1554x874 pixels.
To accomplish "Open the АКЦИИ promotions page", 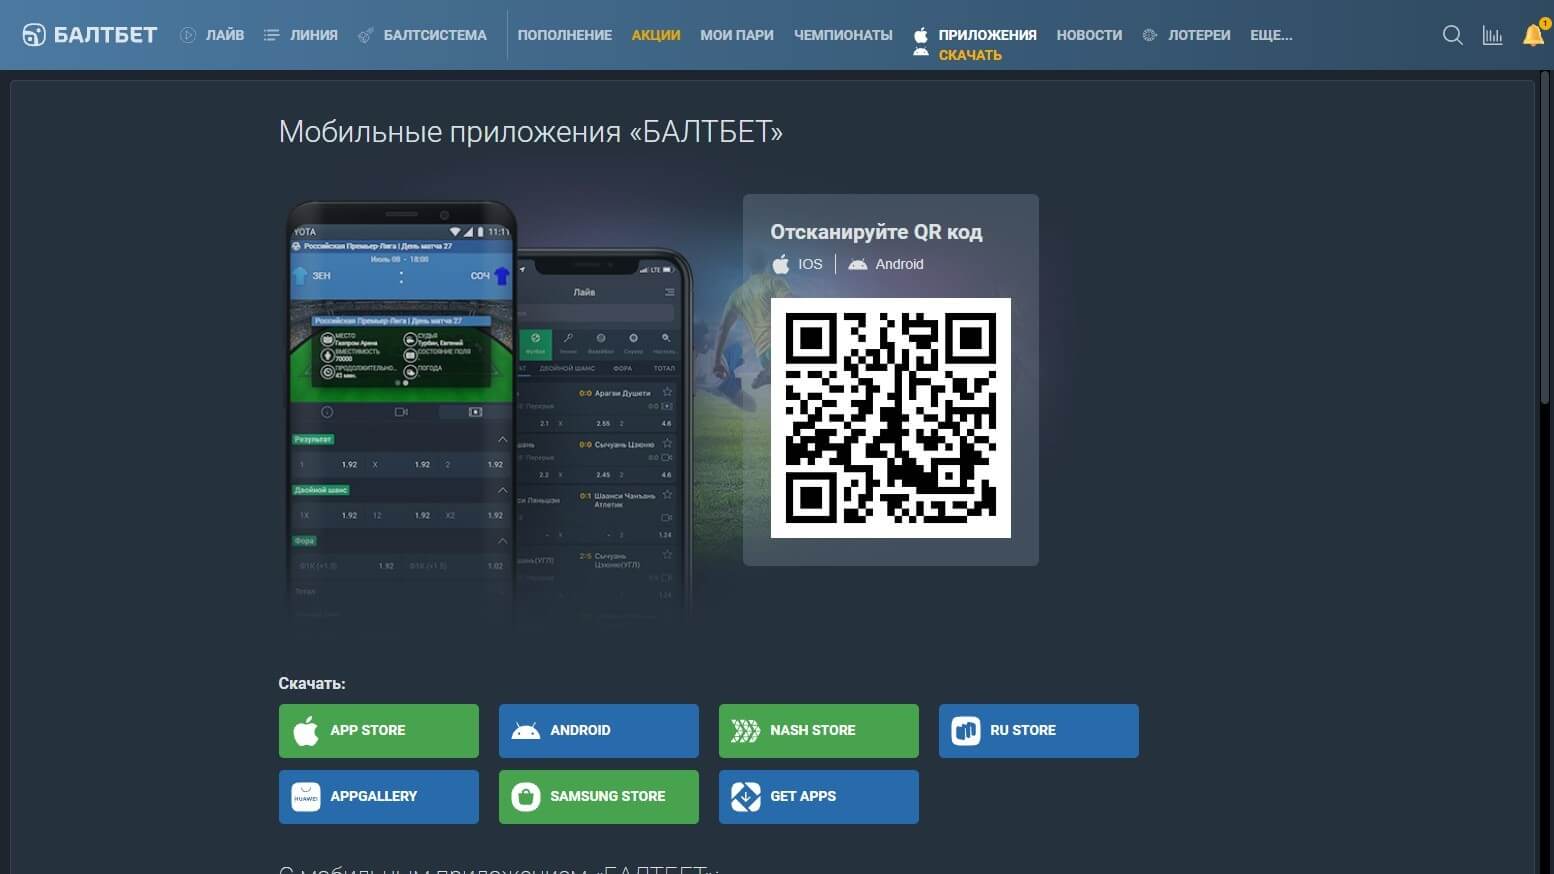I will pyautogui.click(x=656, y=35).
